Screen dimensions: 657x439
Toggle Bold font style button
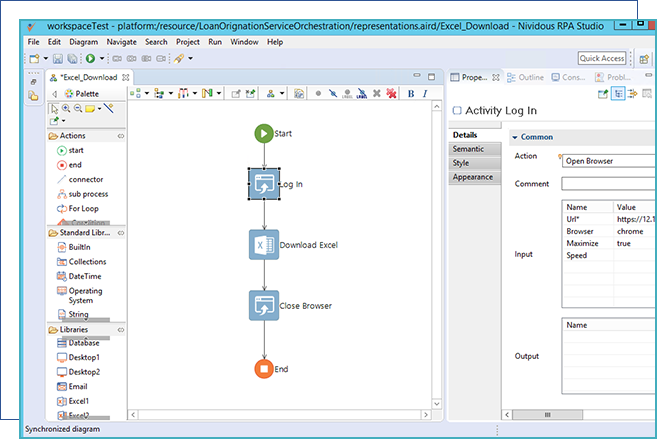411,94
